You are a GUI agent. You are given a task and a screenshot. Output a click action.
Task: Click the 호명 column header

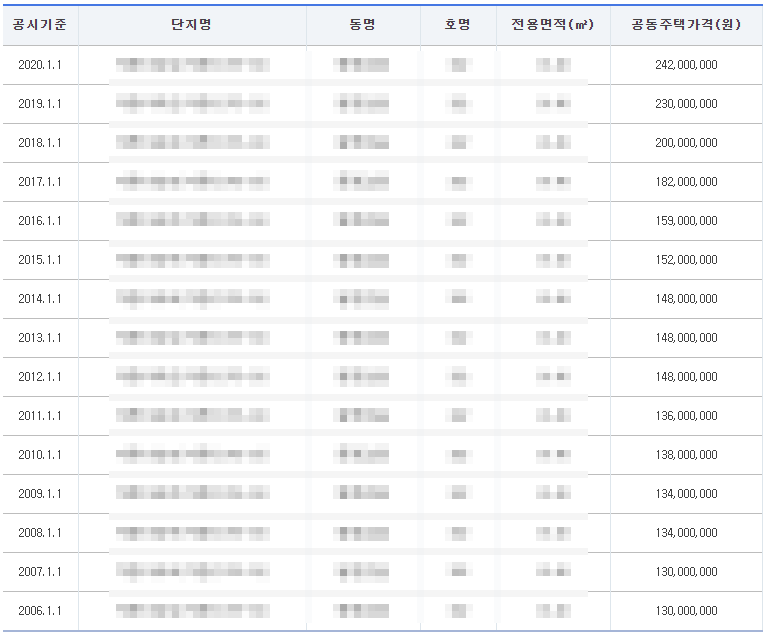pyautogui.click(x=457, y=25)
